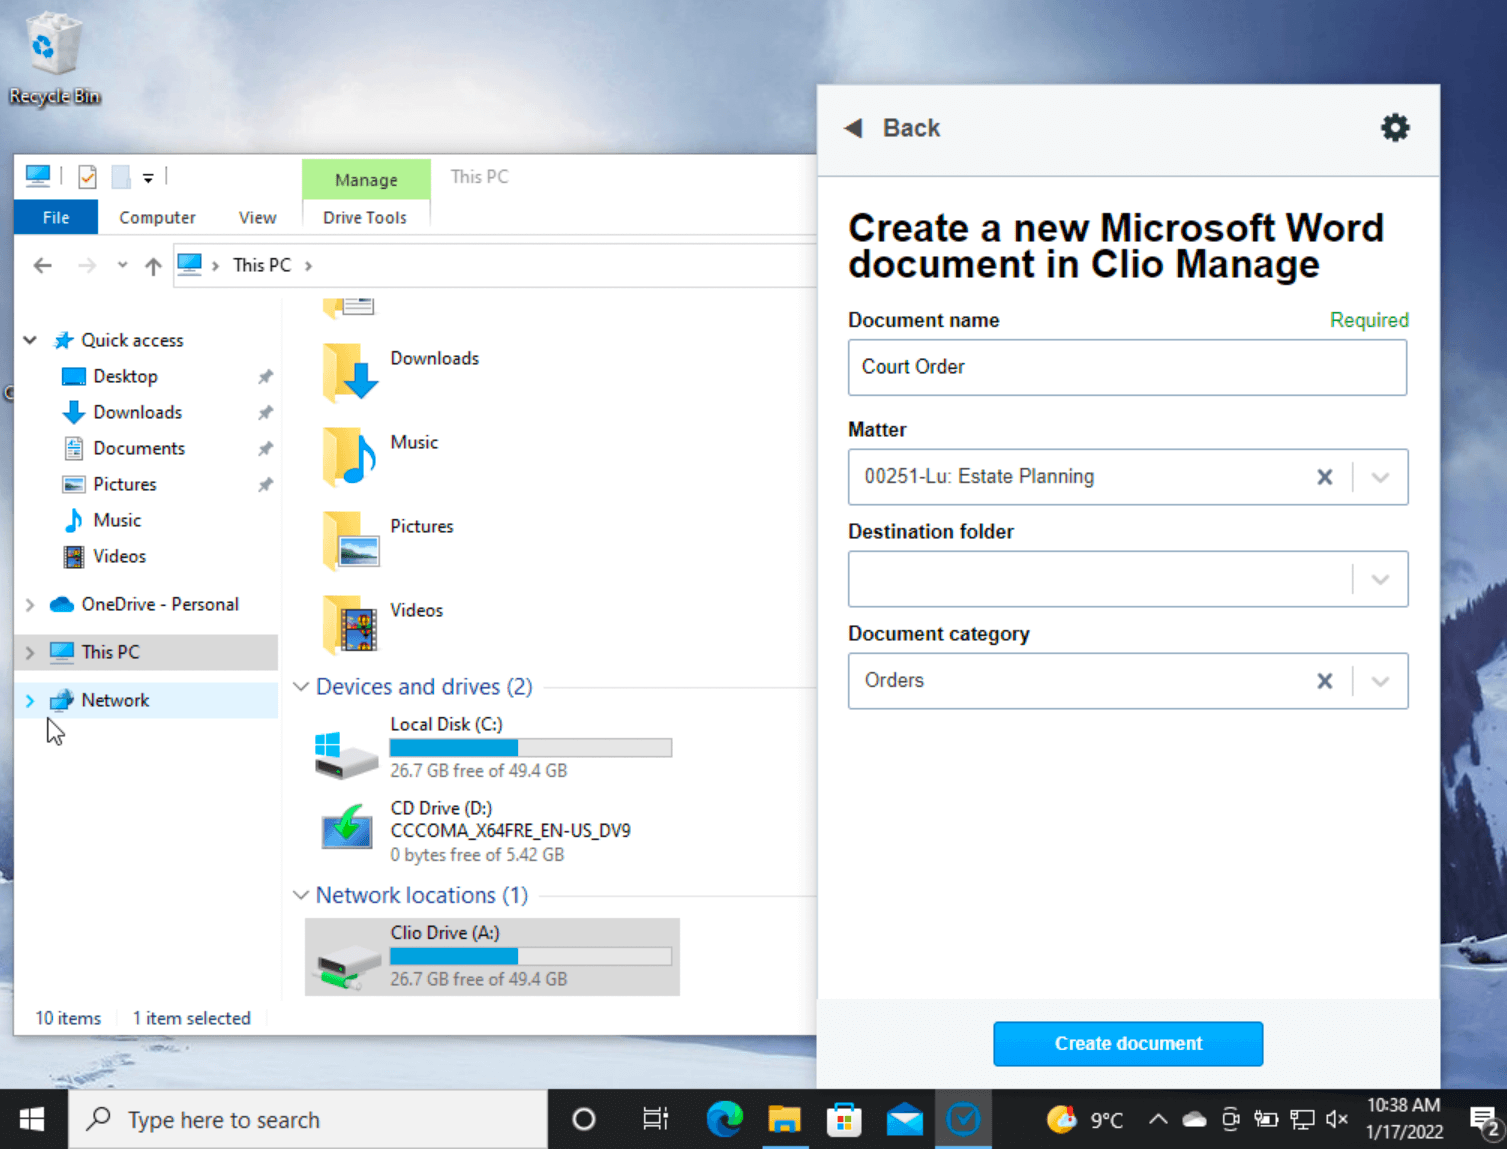
Task: Select Desktop in Quick access
Action: [125, 376]
